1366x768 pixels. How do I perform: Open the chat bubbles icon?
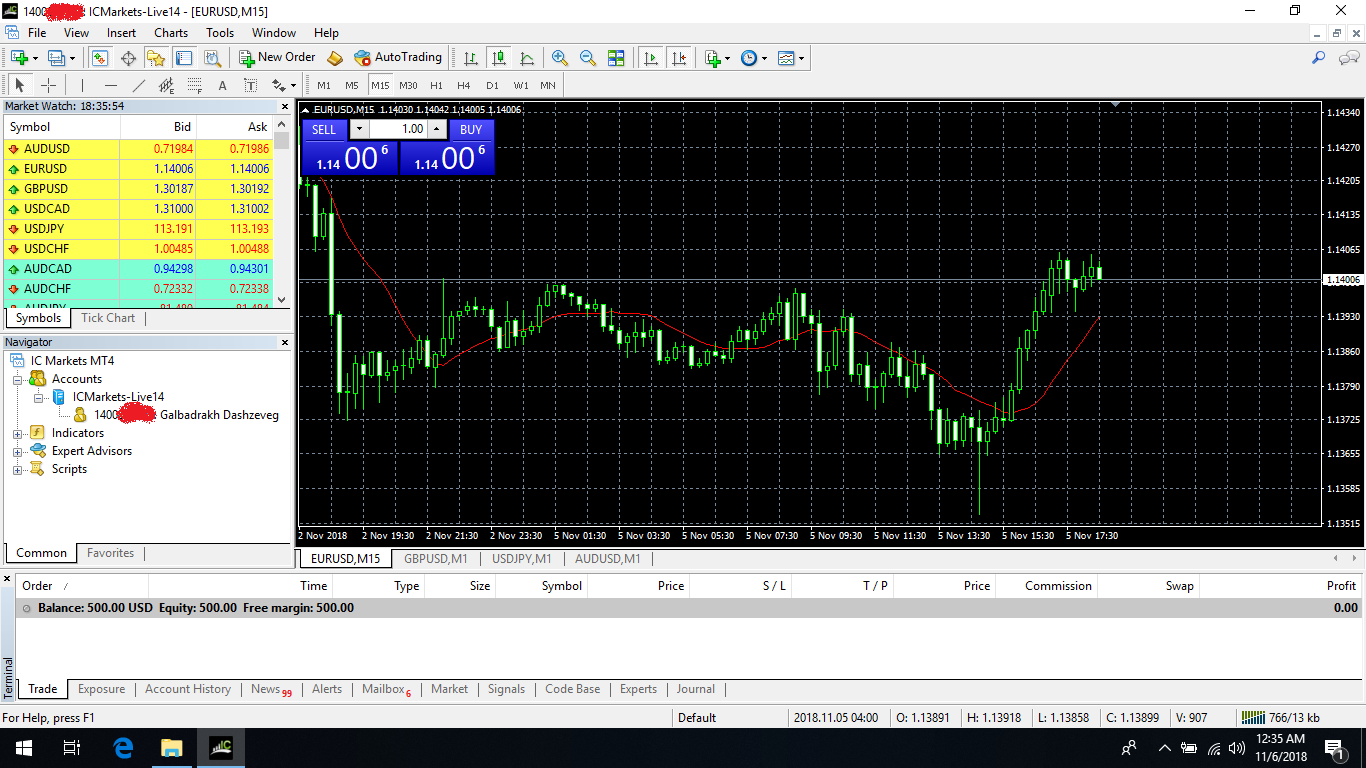(x=1347, y=58)
